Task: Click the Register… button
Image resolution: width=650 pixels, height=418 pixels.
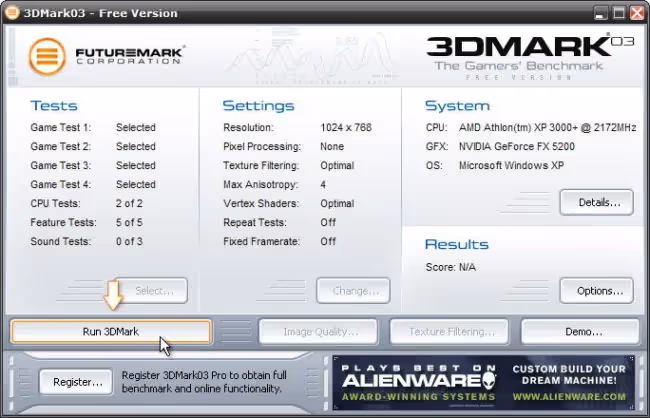Action: pyautogui.click(x=76, y=382)
